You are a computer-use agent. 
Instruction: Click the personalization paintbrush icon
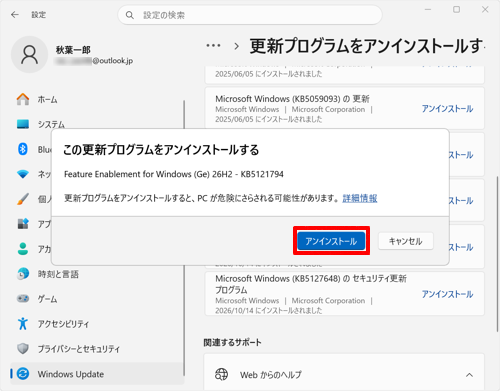click(23, 199)
